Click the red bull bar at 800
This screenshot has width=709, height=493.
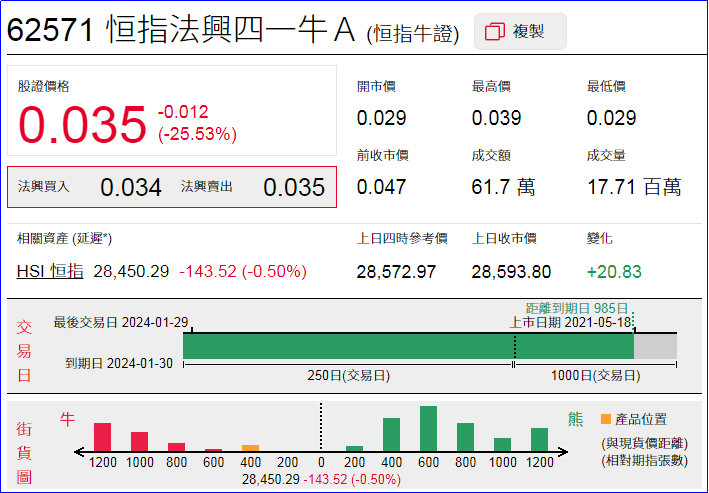point(176,447)
